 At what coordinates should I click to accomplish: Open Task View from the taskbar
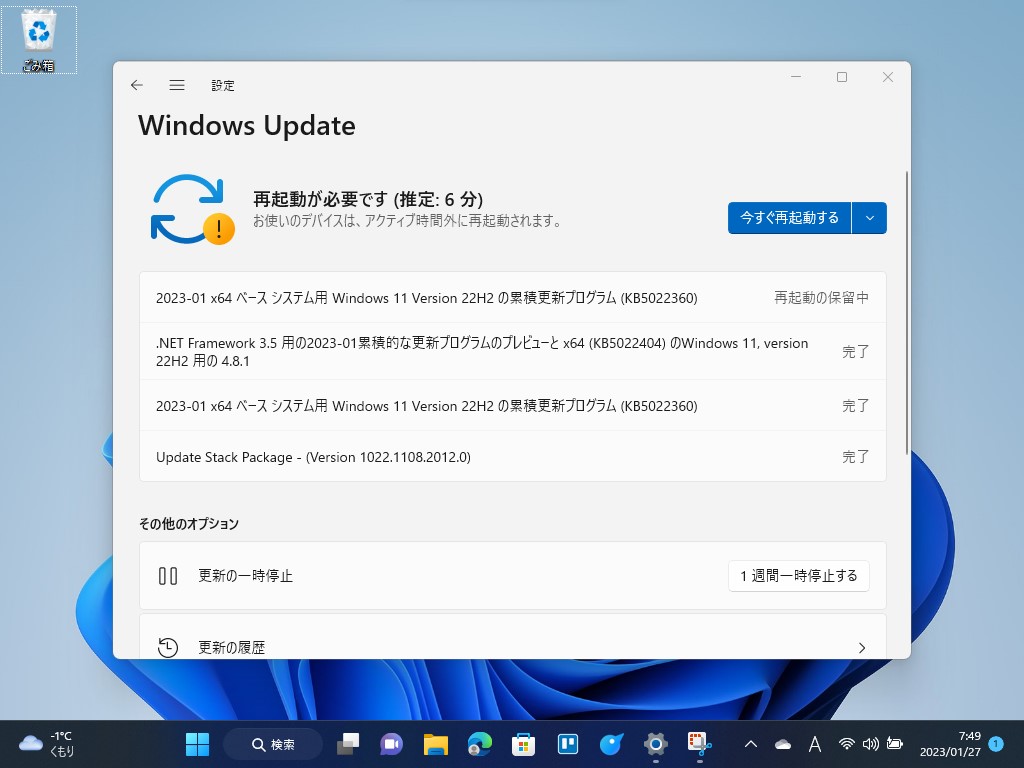click(348, 744)
